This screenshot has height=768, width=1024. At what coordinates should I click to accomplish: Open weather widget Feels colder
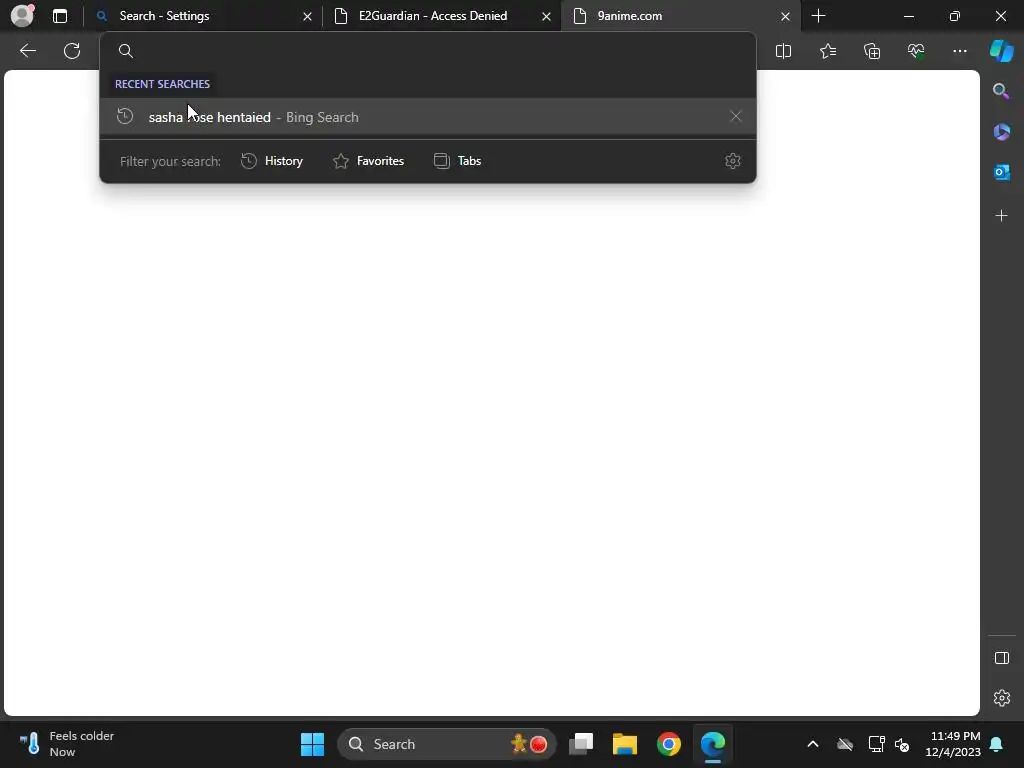(66, 744)
